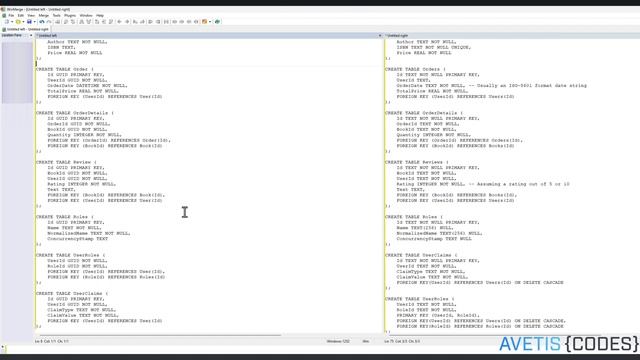The width and height of the screenshot is (640, 360).
Task: Click 'PRIMARY KEY (UserId, RoleId),' in right pane
Action: coord(438,315)
